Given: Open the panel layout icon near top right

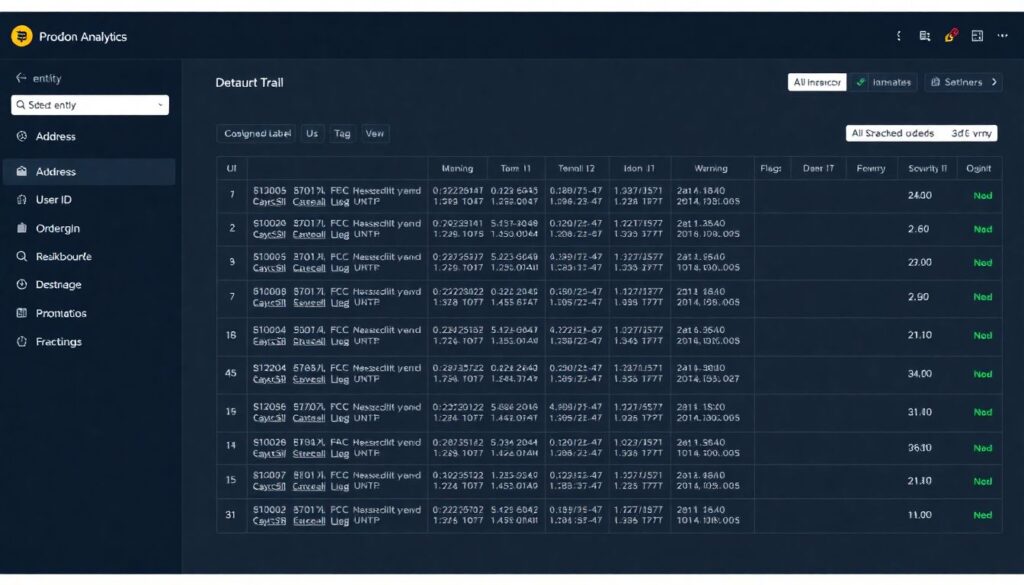Looking at the screenshot, I should (x=976, y=35).
